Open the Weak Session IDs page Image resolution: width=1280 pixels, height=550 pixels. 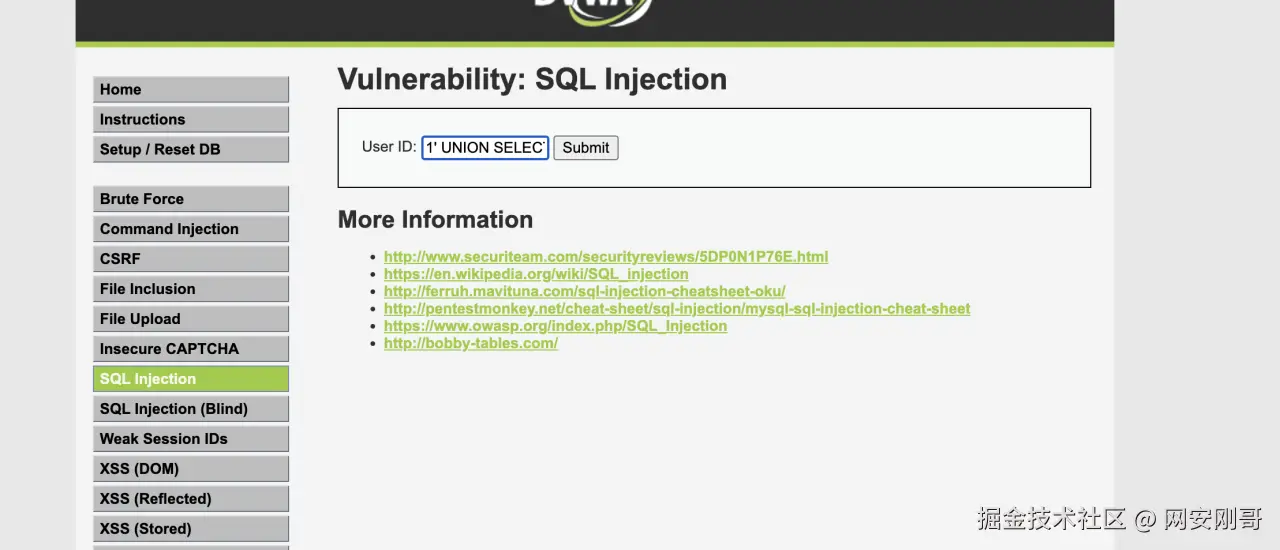tap(190, 439)
